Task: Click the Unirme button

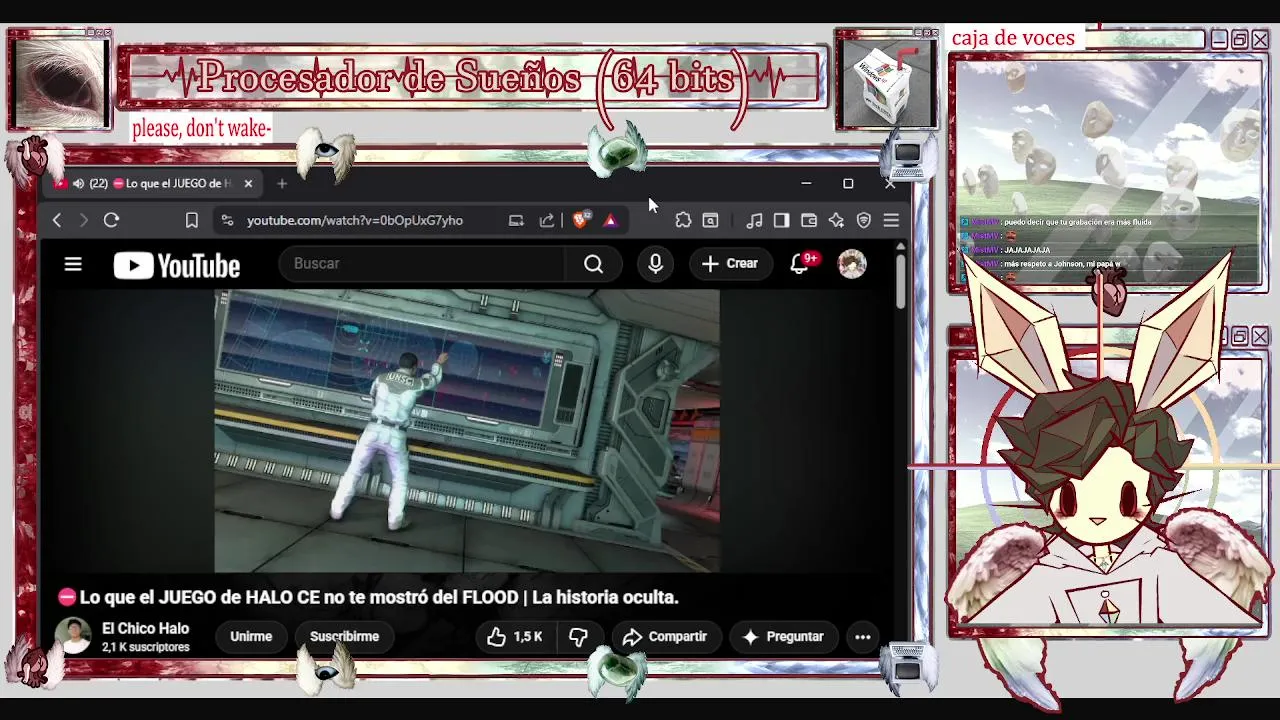Action: 251,637
